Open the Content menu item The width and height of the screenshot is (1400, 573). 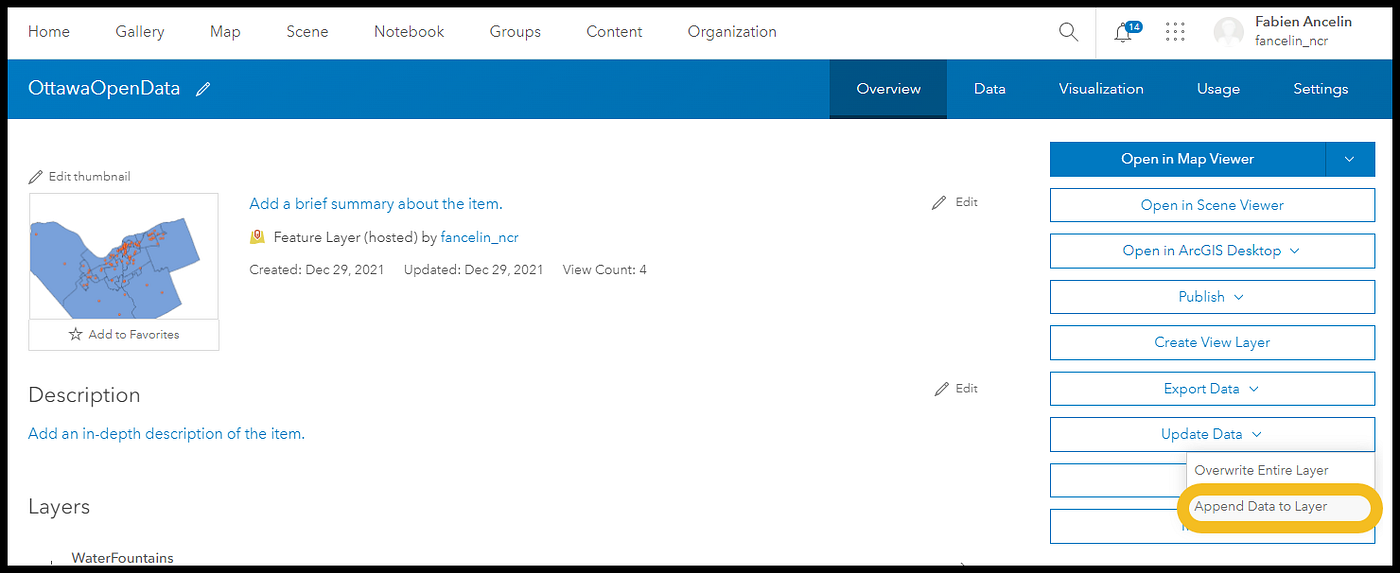(614, 32)
